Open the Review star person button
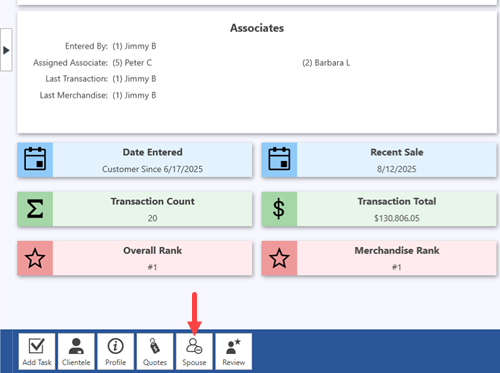This screenshot has width=500, height=373. coord(233,351)
